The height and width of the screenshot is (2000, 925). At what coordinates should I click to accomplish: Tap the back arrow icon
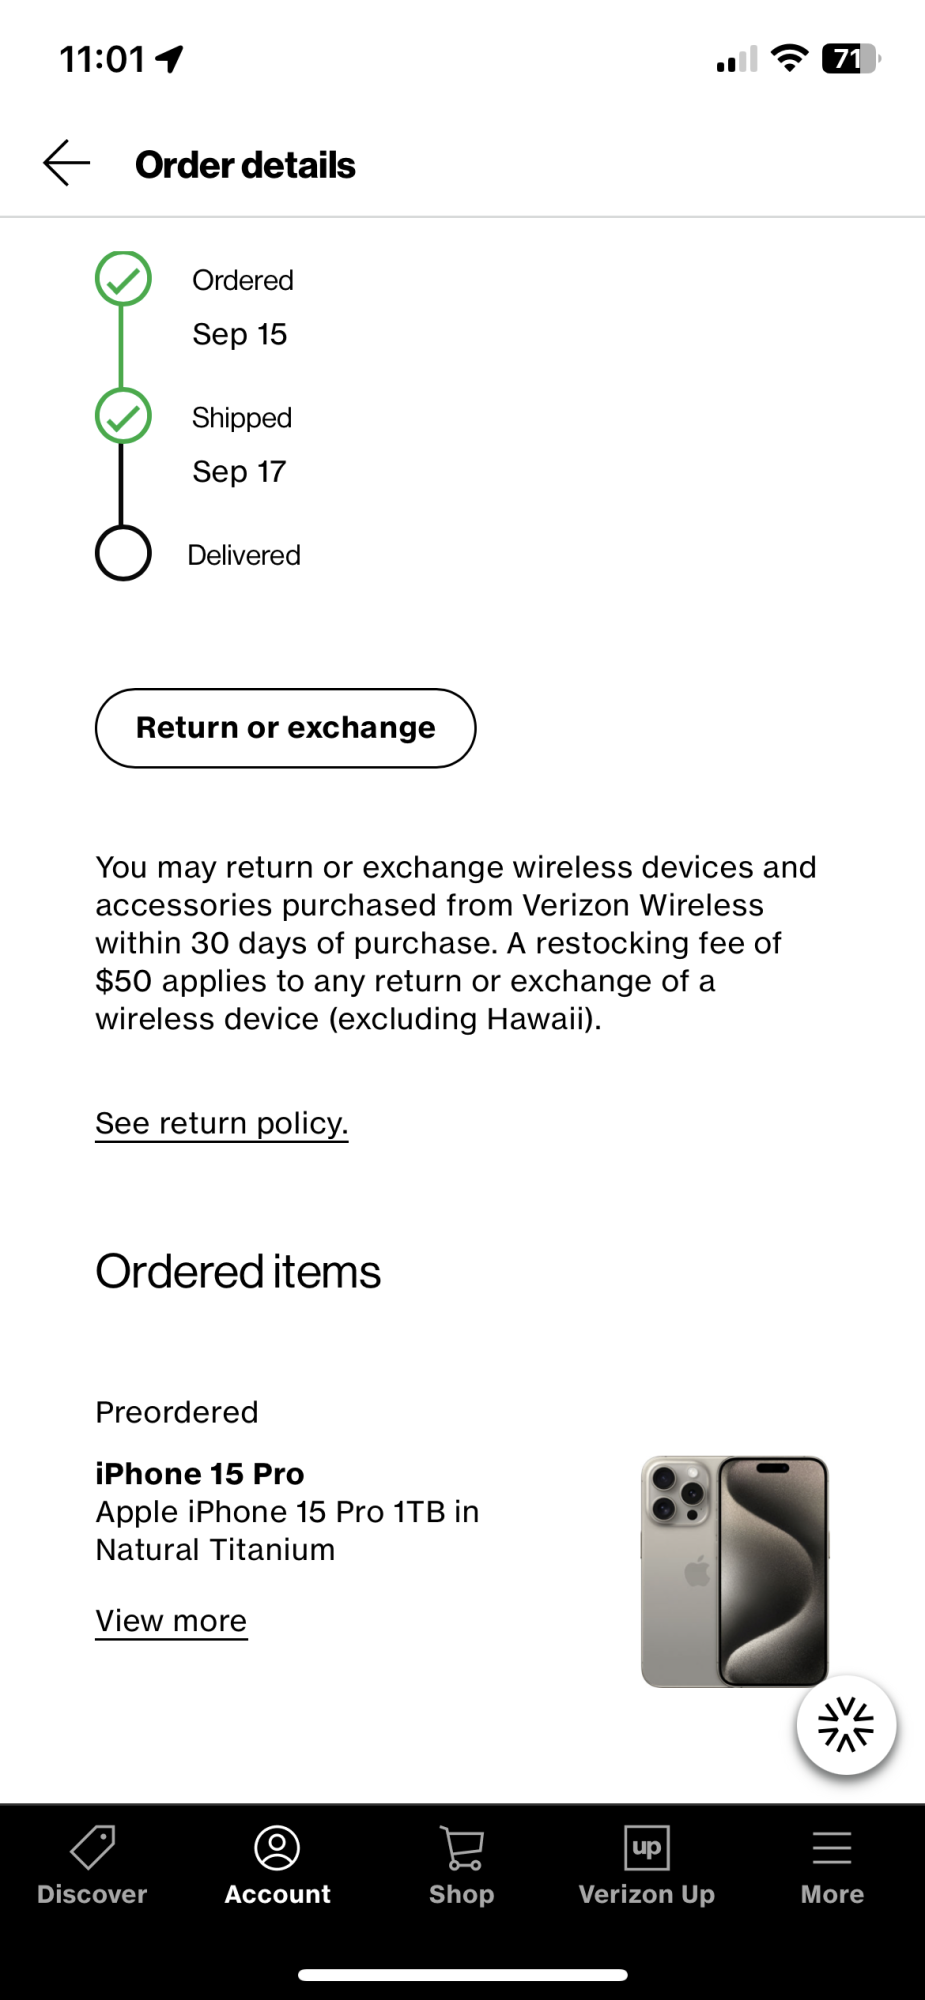67,163
